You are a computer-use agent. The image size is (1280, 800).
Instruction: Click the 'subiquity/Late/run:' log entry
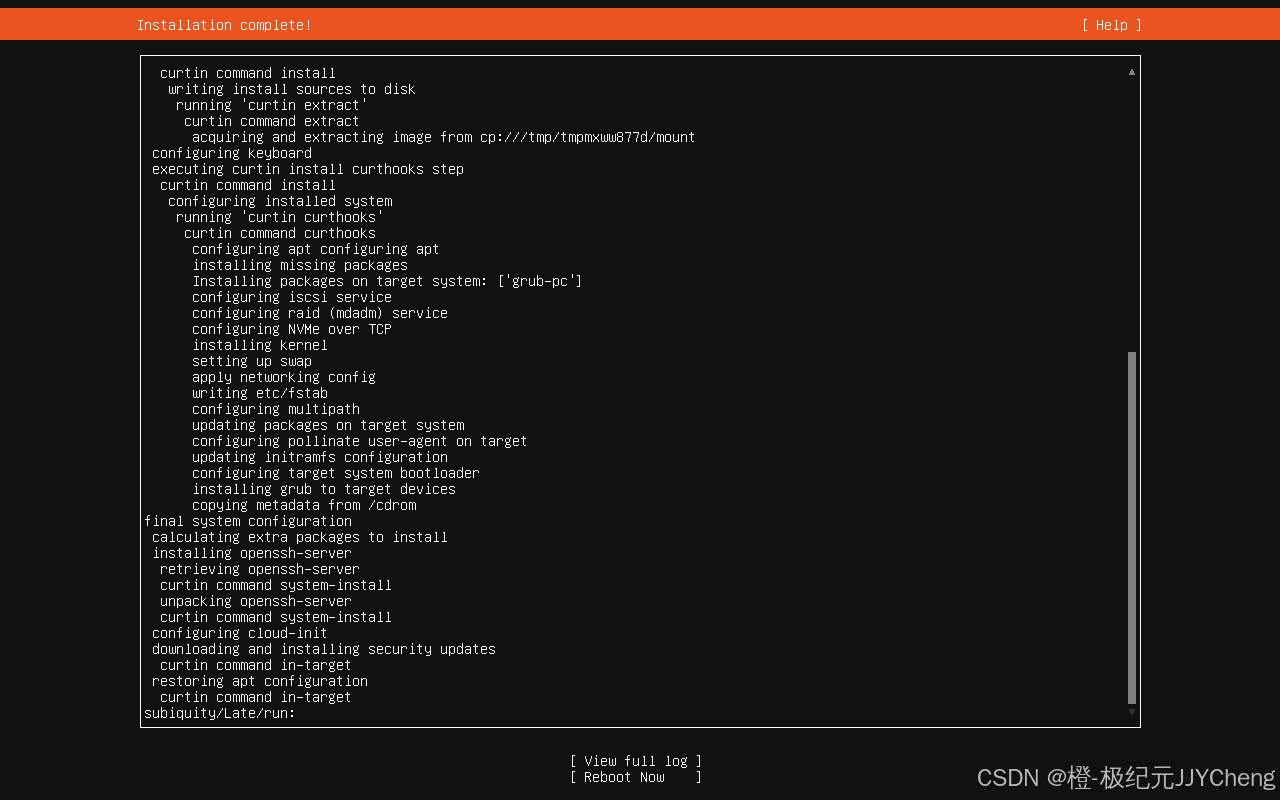point(220,713)
